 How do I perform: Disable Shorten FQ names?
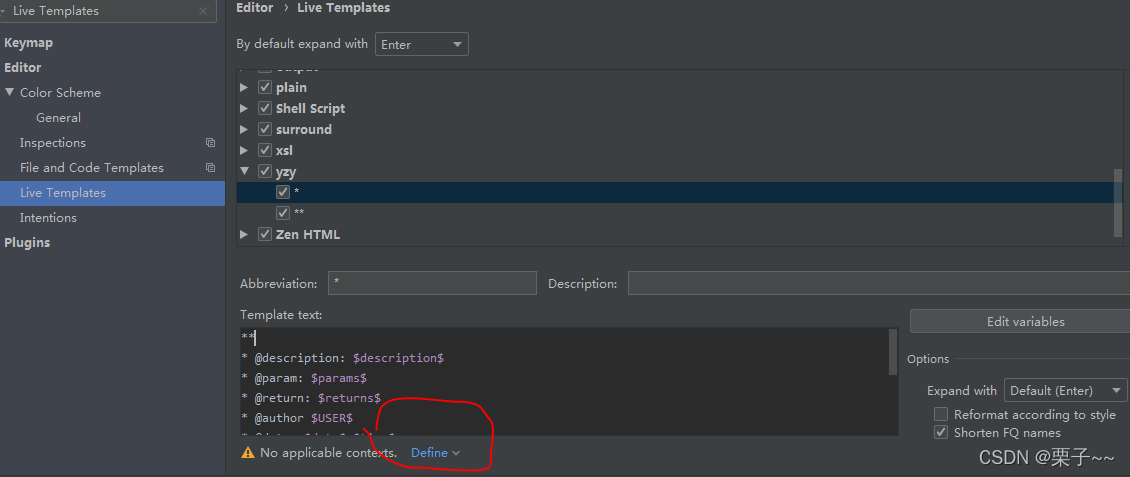[x=940, y=432]
